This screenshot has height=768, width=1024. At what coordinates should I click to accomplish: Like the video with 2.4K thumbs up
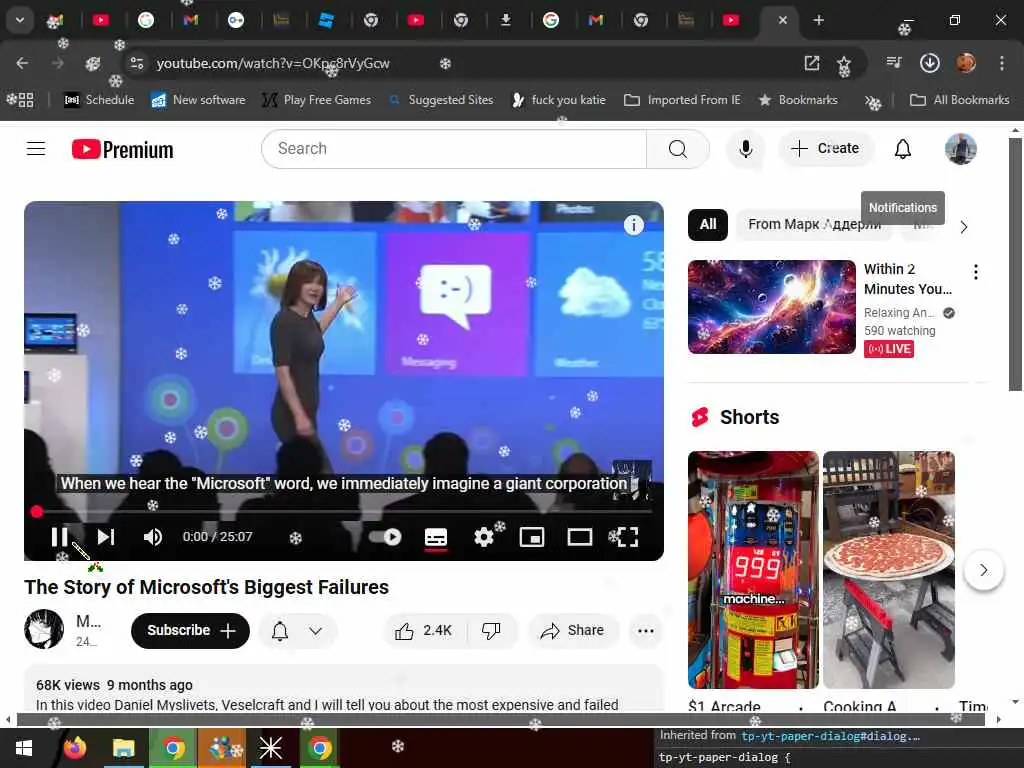point(423,631)
